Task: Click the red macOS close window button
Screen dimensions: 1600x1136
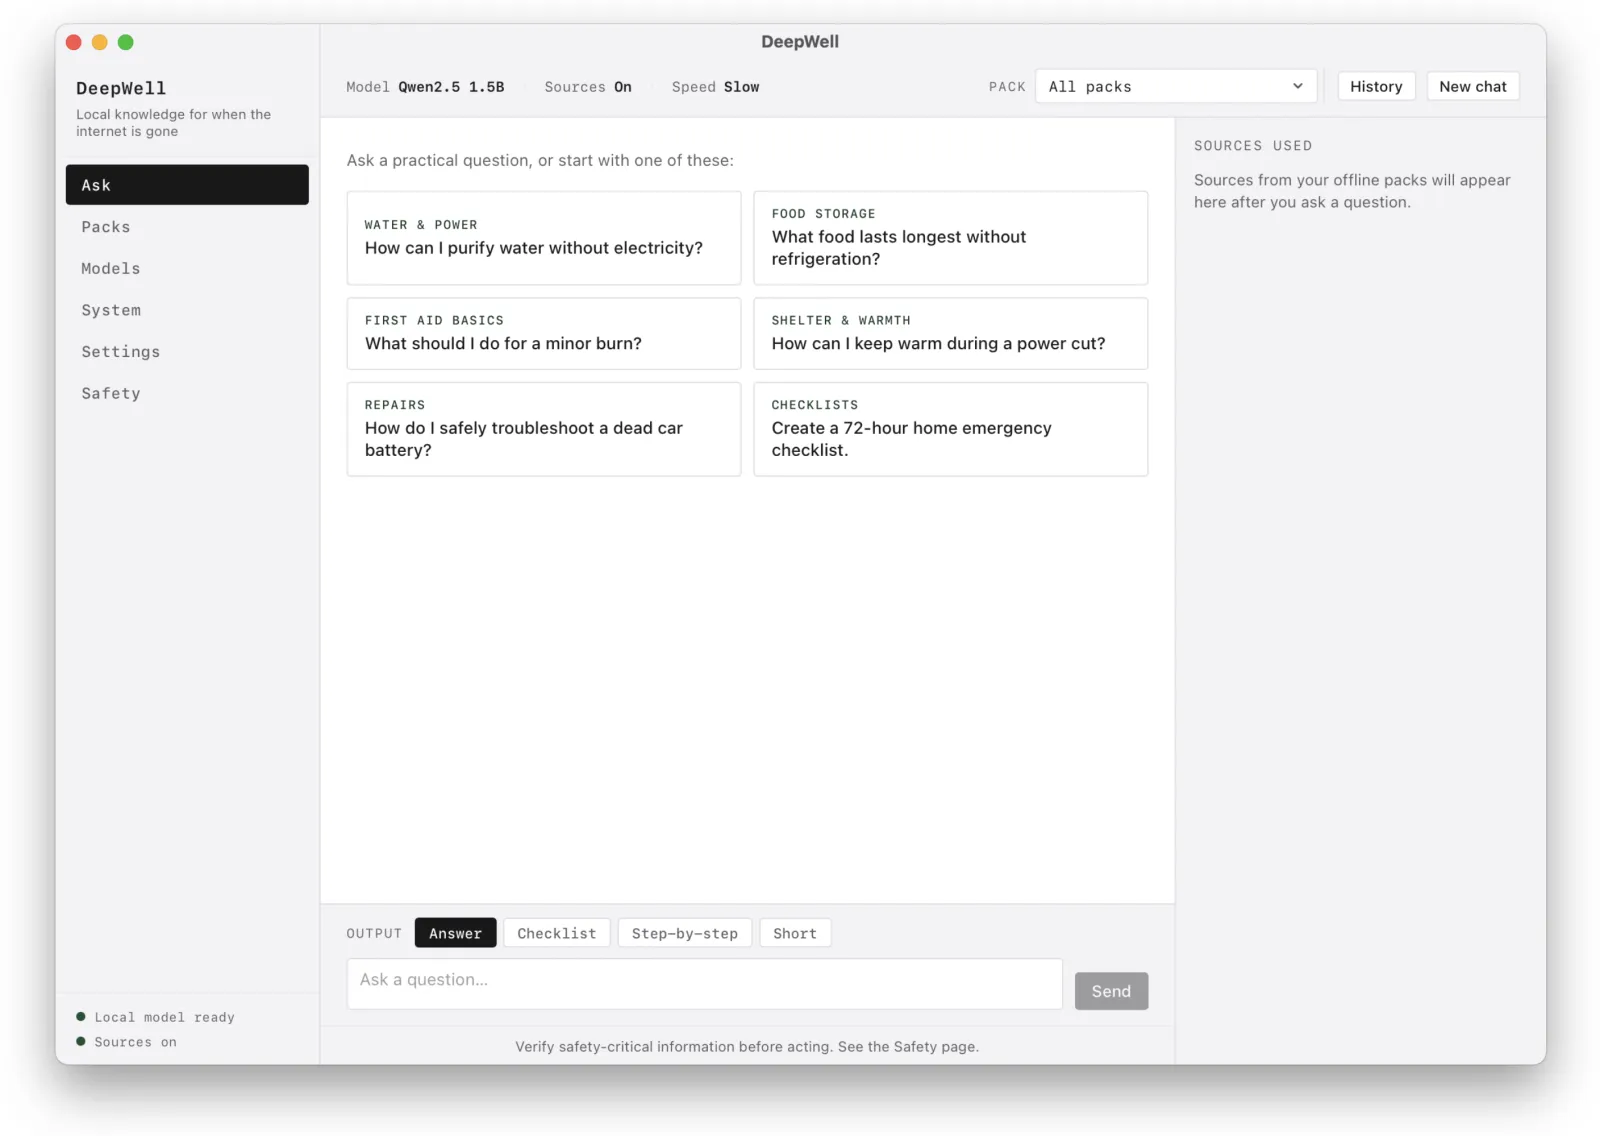Action: (x=74, y=42)
